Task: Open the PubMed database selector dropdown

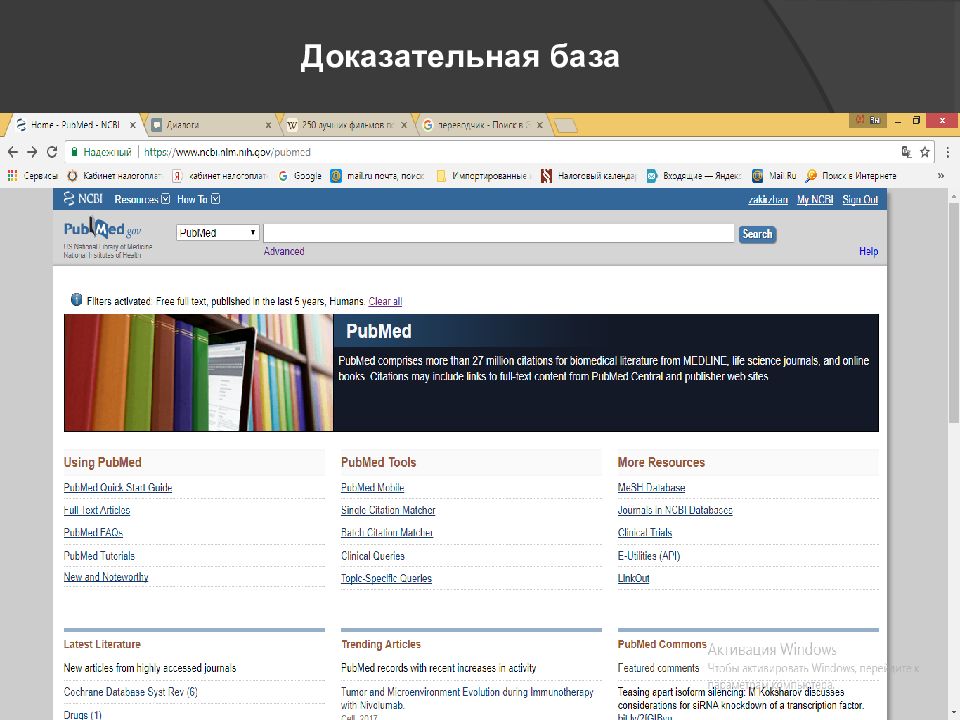Action: [x=217, y=233]
